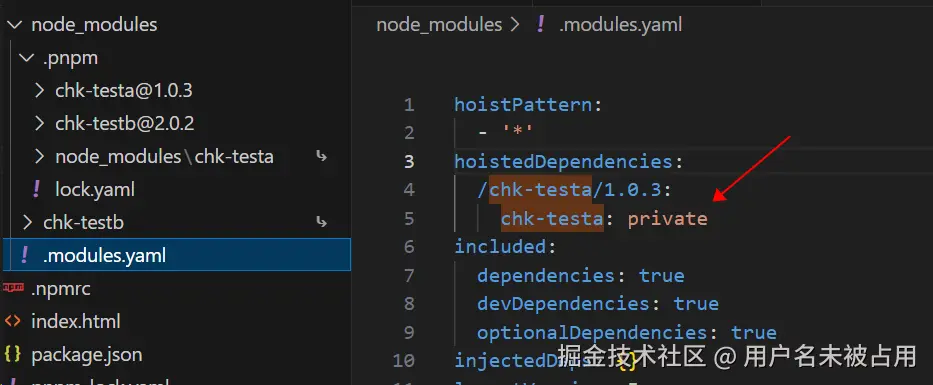Click the YAML icon beside lock.yaml
The height and width of the screenshot is (385, 933).
click(36, 189)
